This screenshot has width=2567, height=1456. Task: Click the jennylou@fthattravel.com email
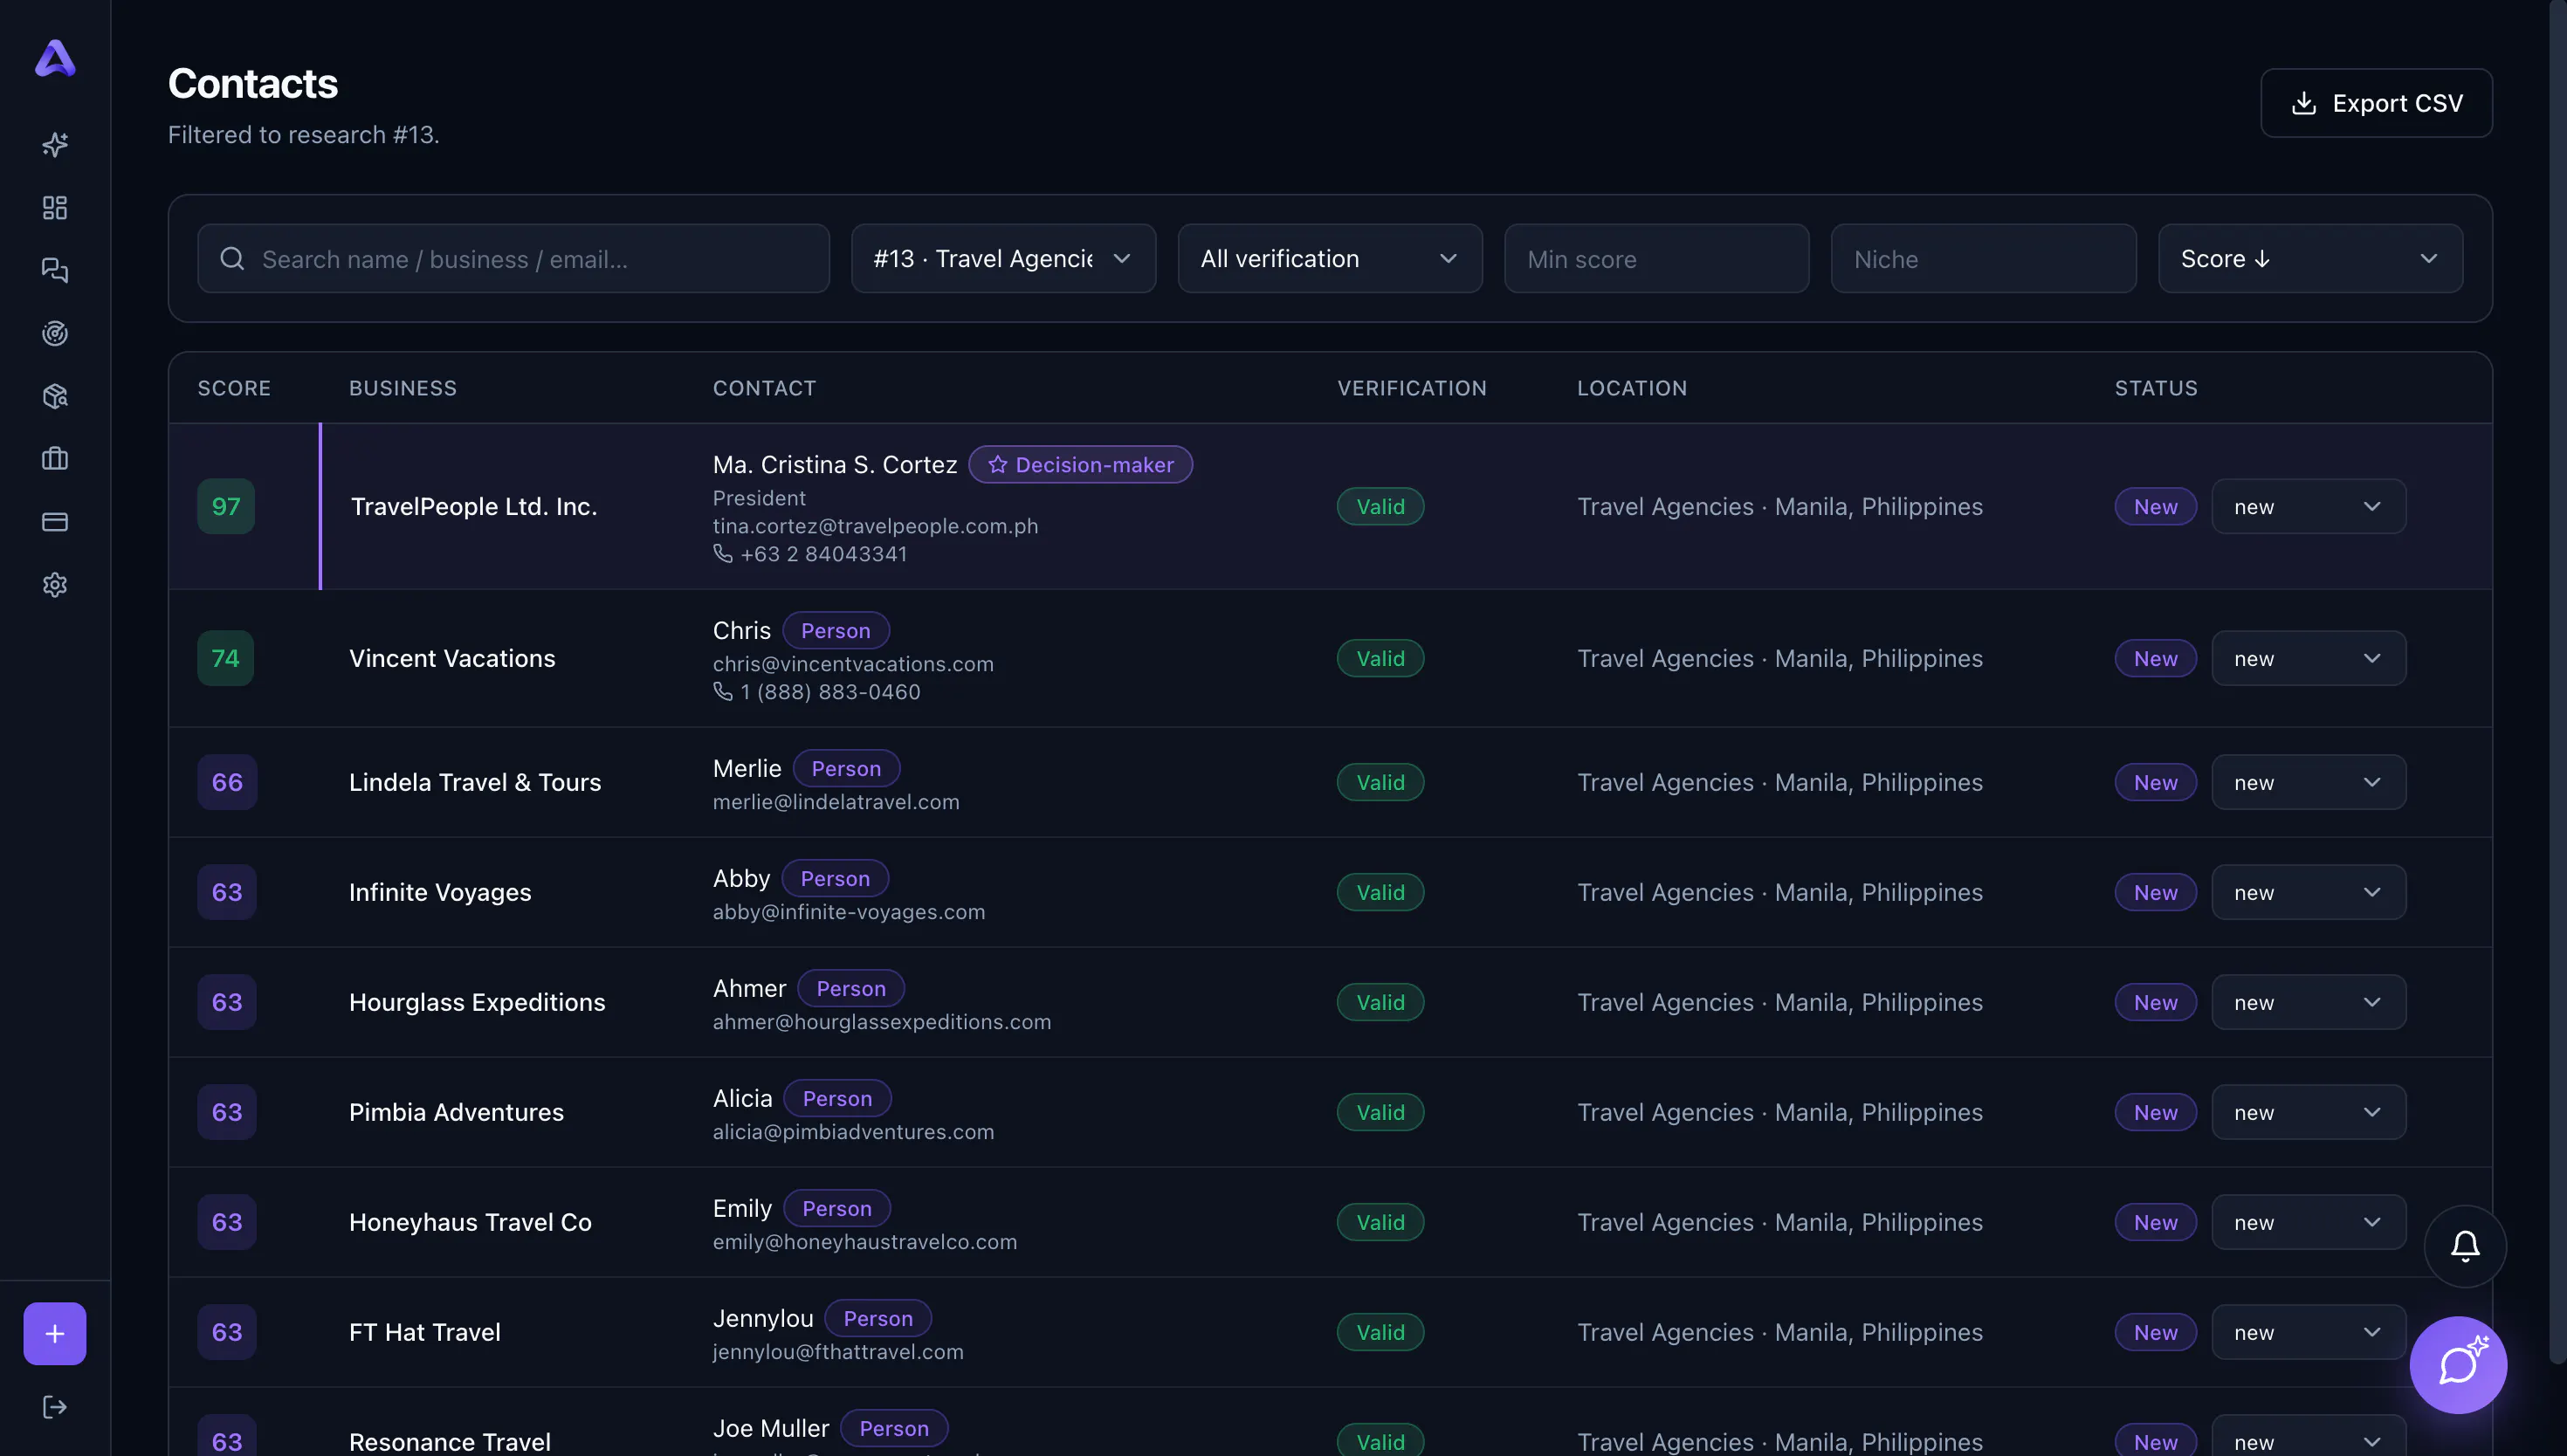838,1352
